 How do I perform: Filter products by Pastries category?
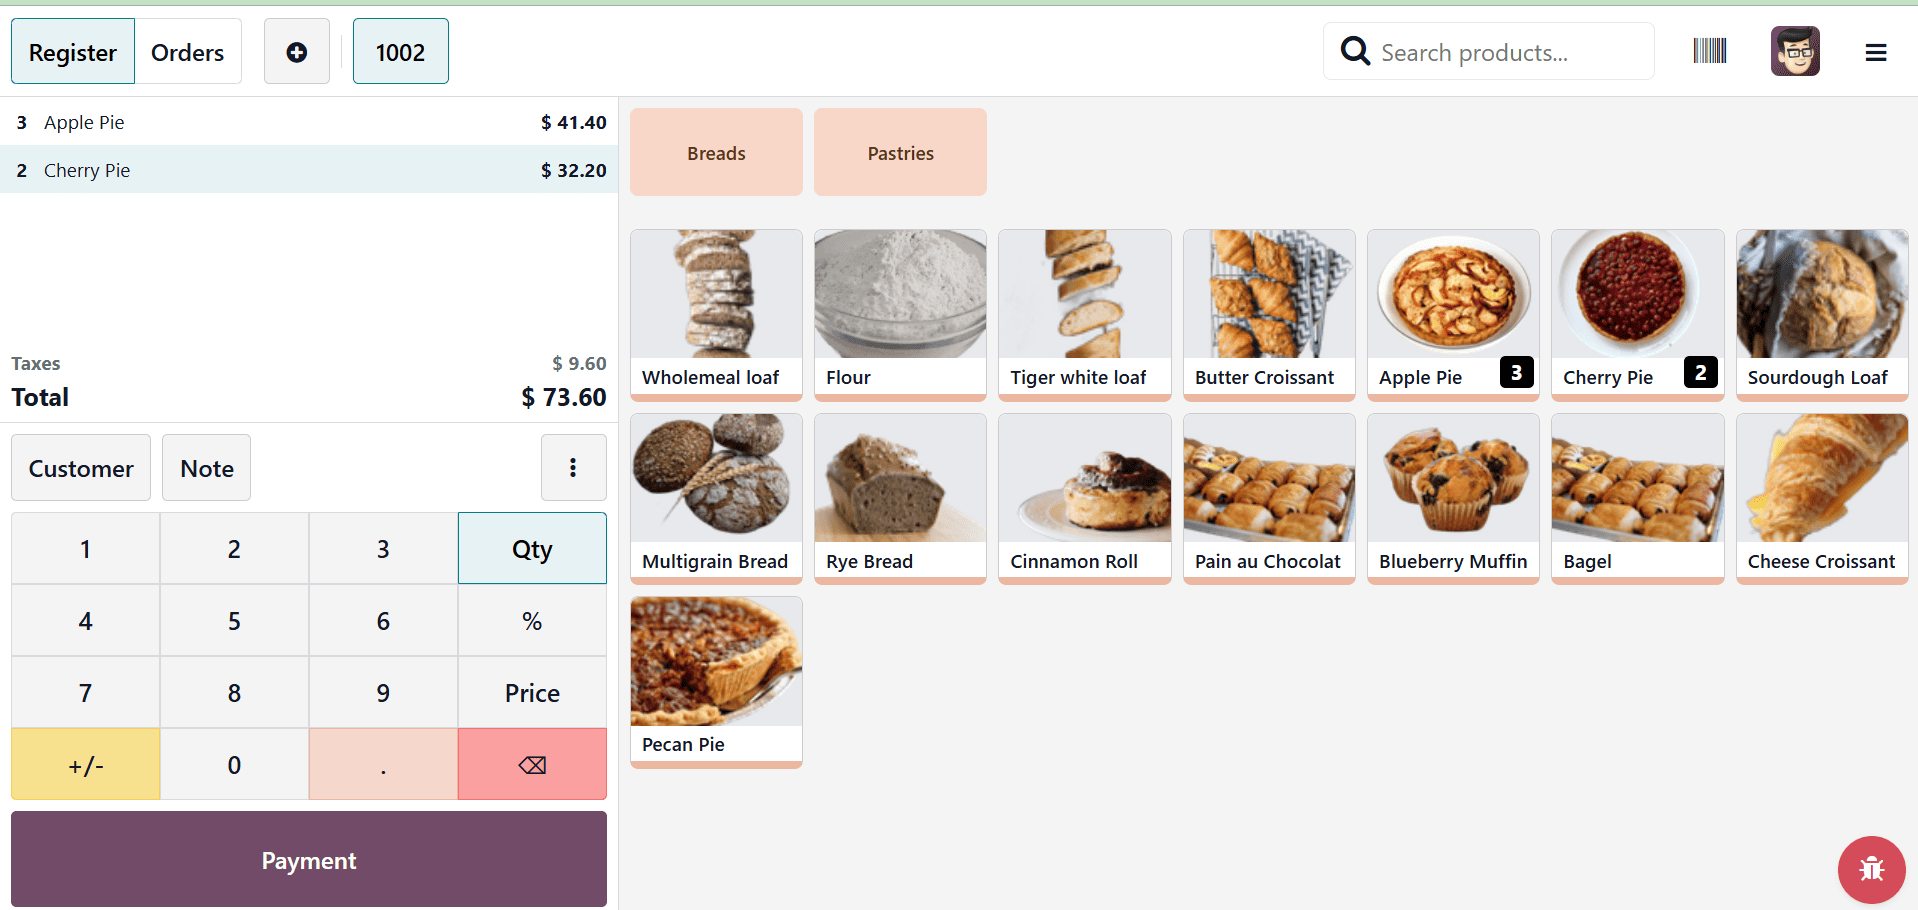899,152
